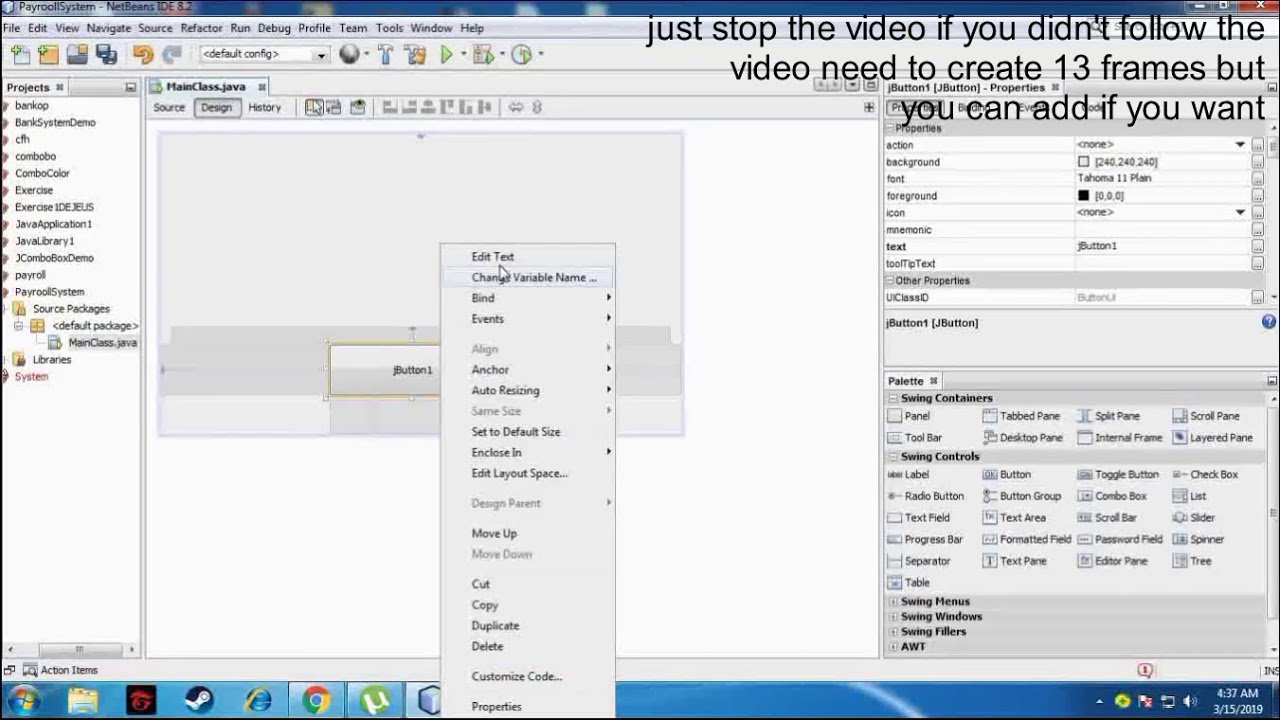Collapse the Other Properties section

888,281
